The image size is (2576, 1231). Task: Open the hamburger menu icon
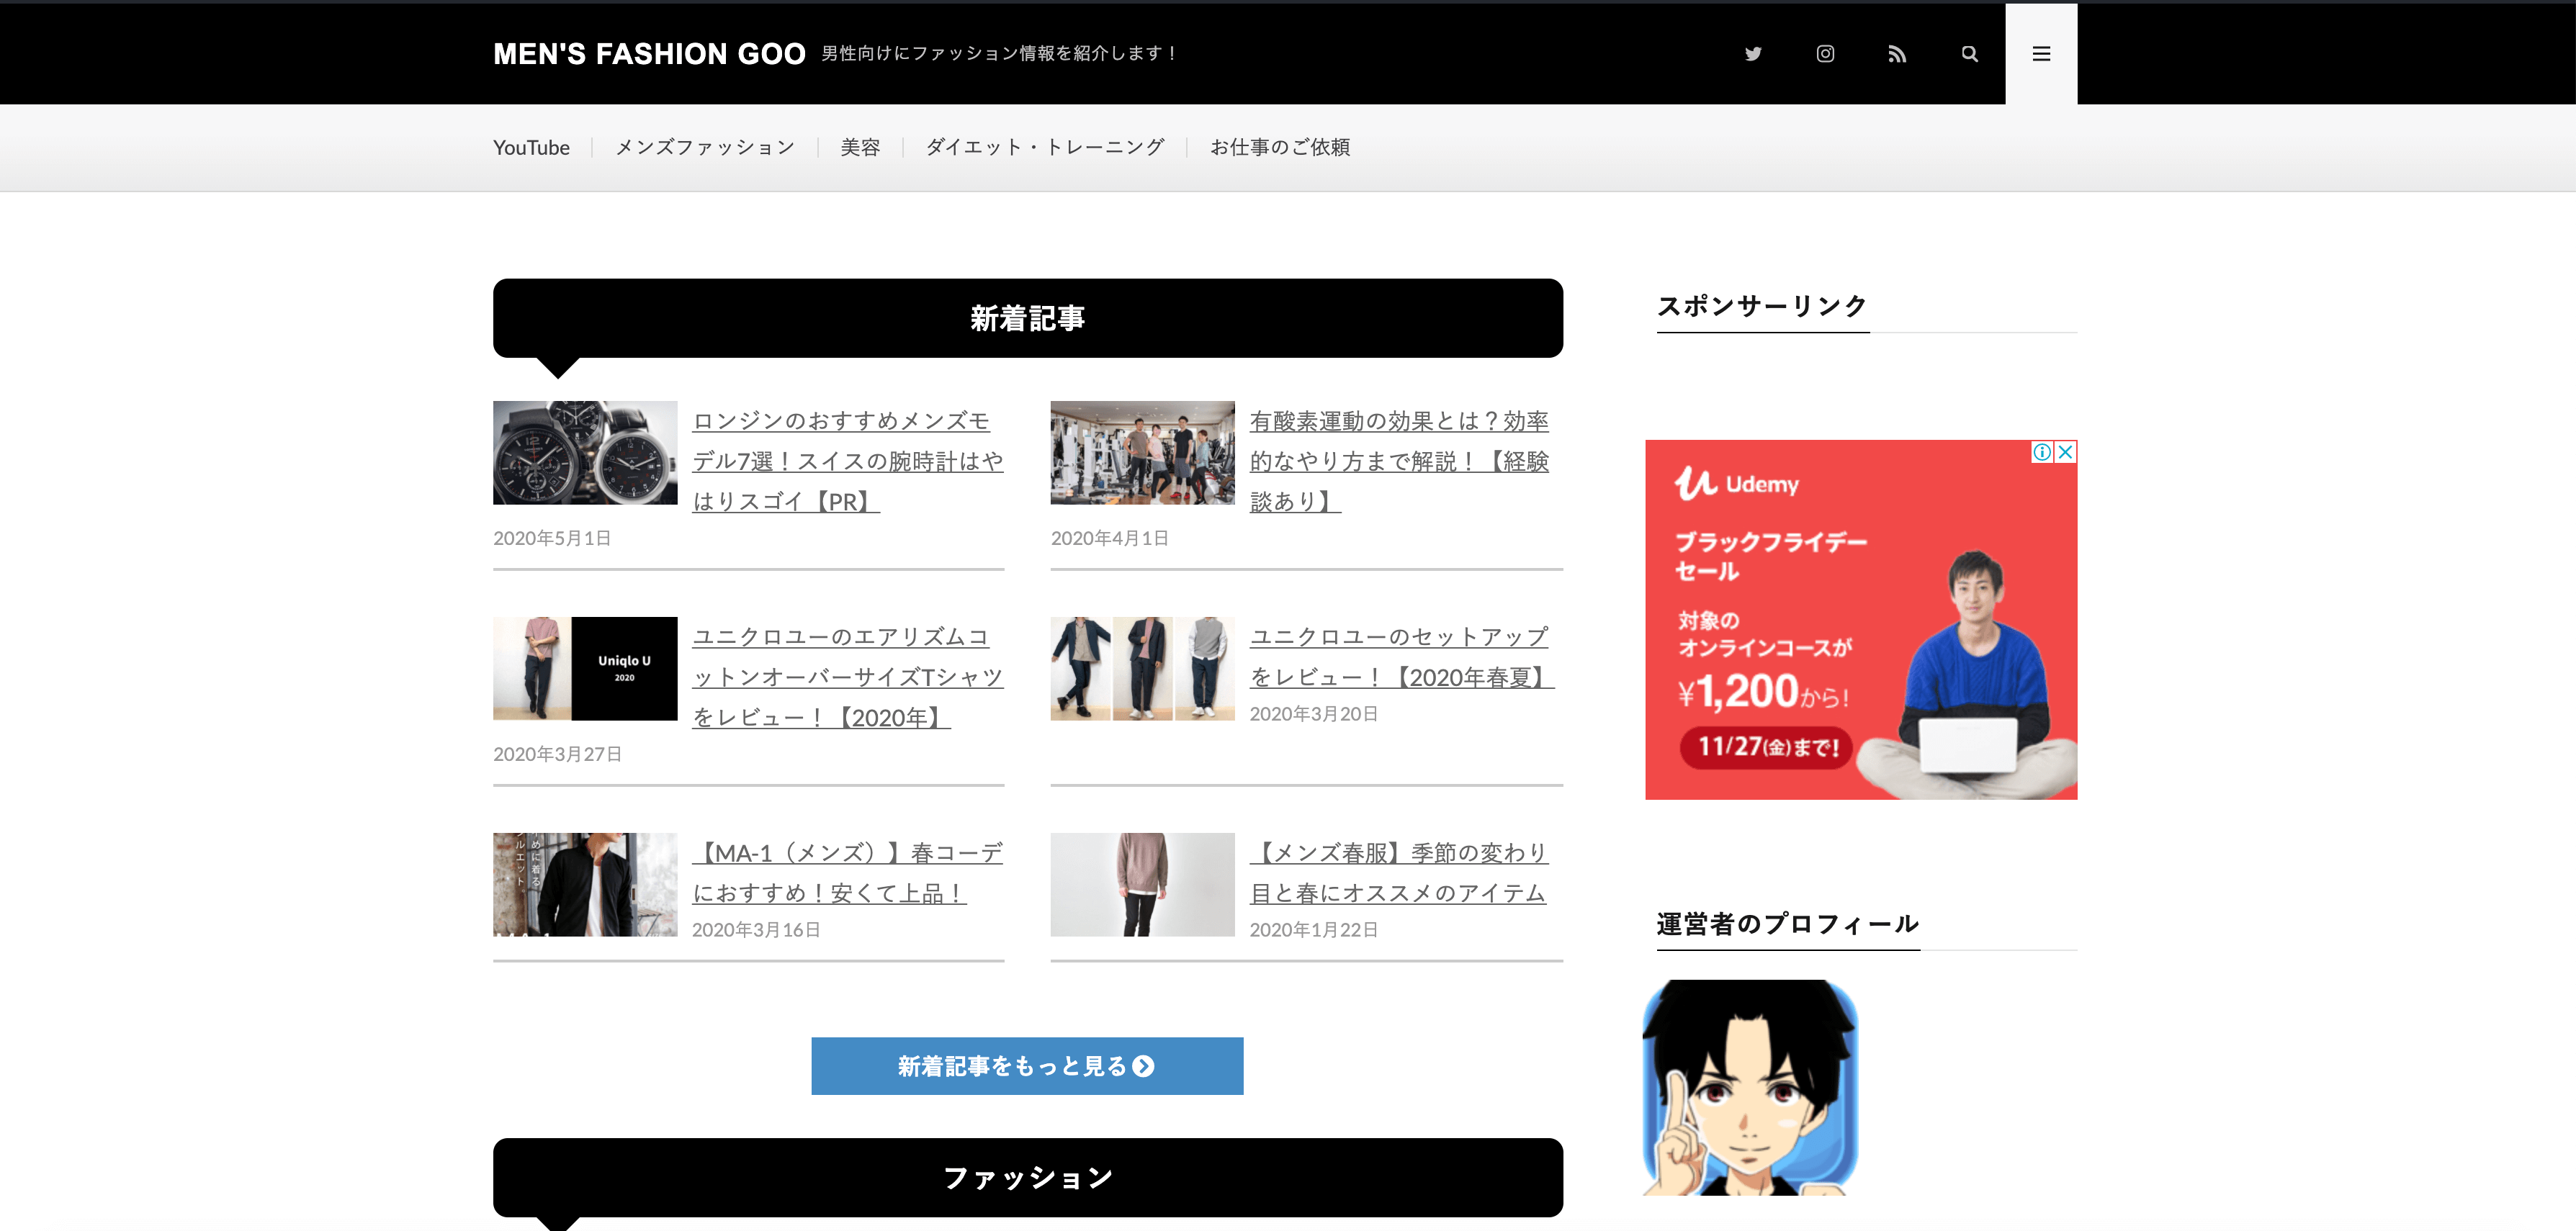(2041, 54)
